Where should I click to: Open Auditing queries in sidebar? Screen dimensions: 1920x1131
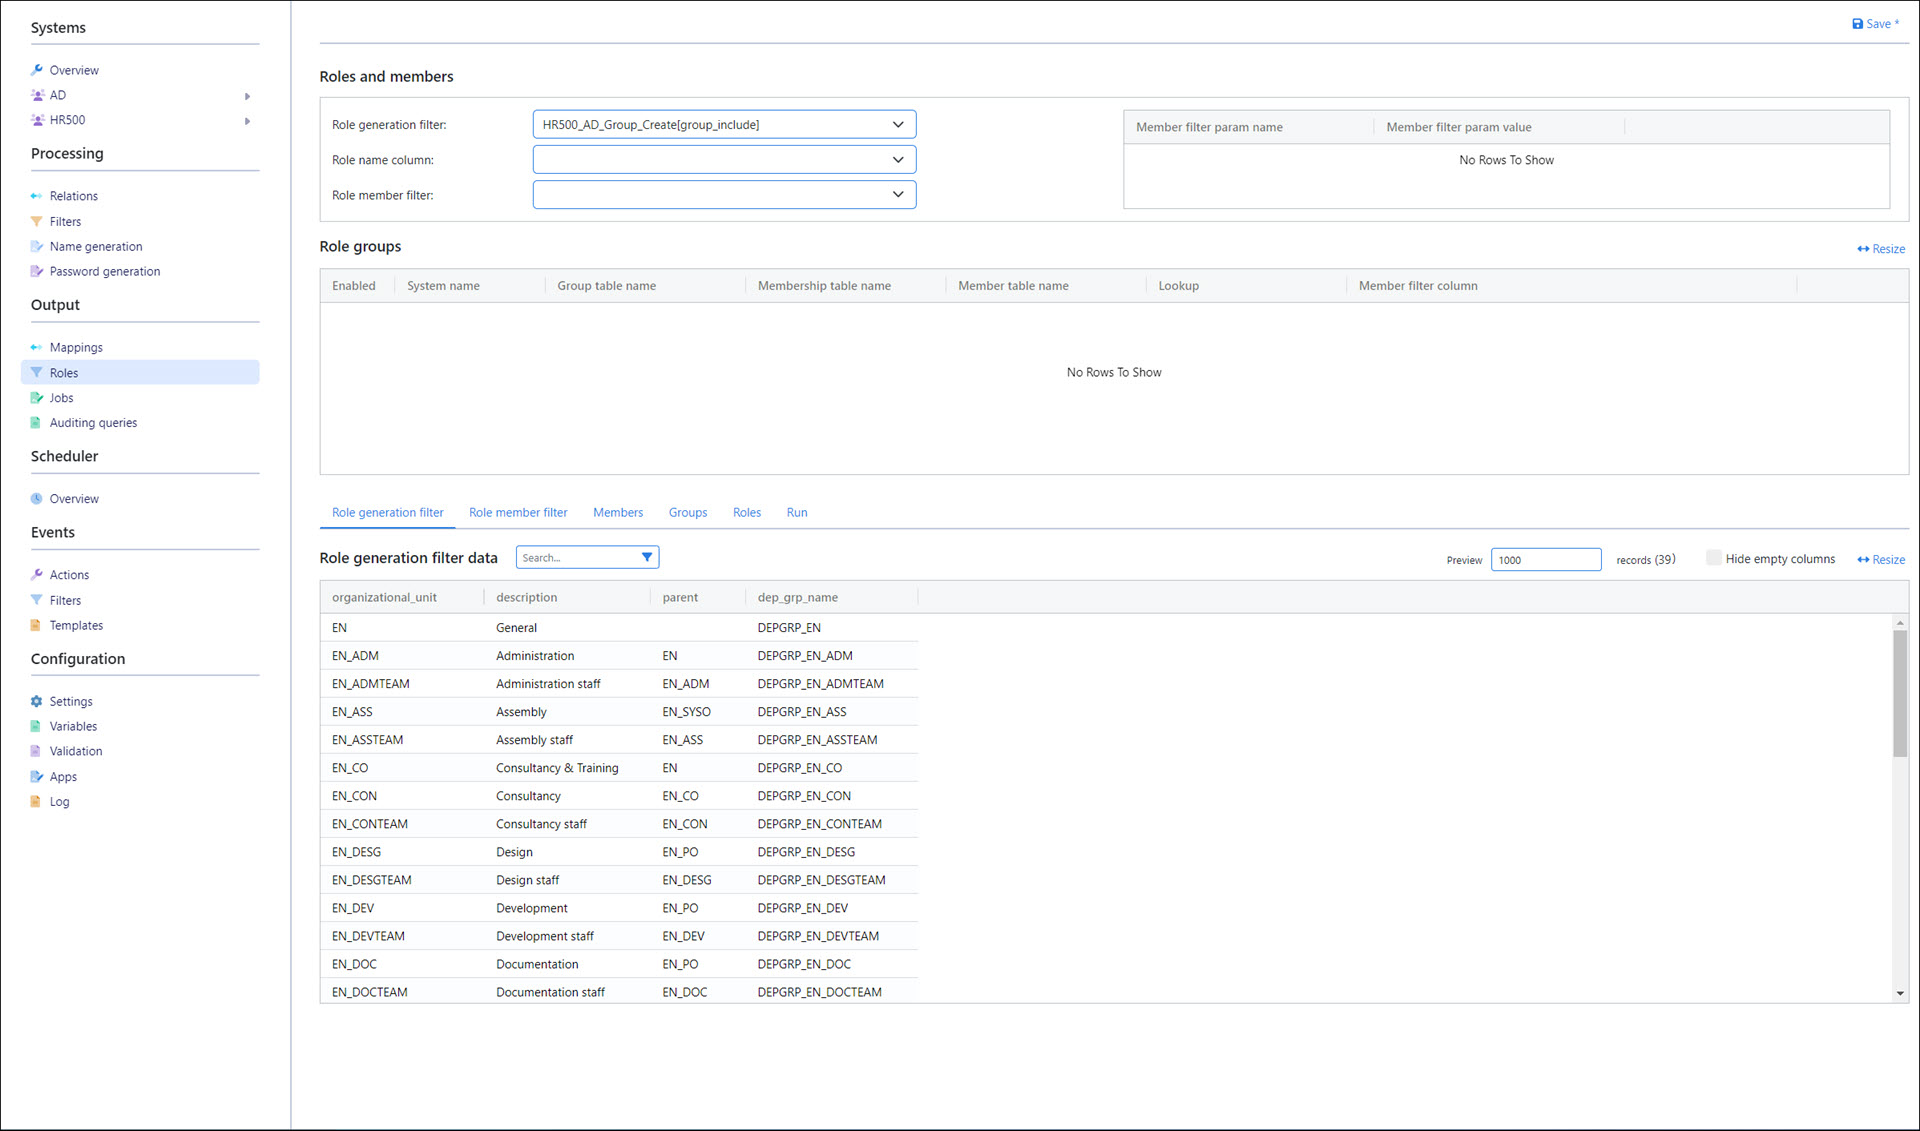pos(93,423)
